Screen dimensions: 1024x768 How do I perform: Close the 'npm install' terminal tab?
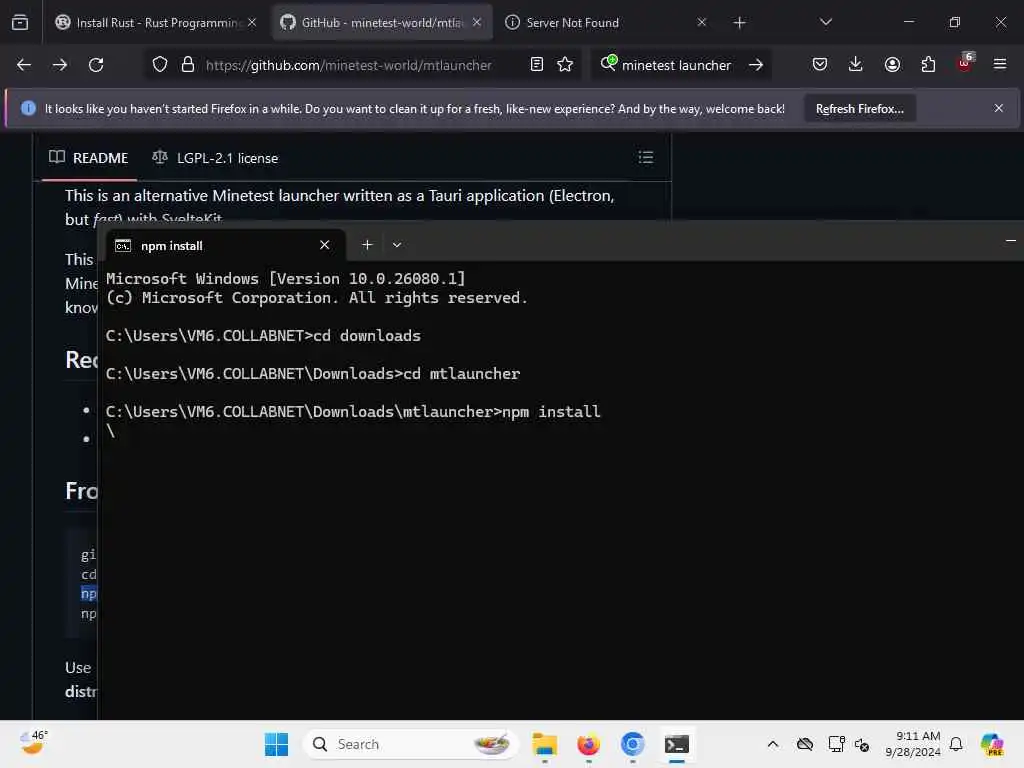(325, 245)
